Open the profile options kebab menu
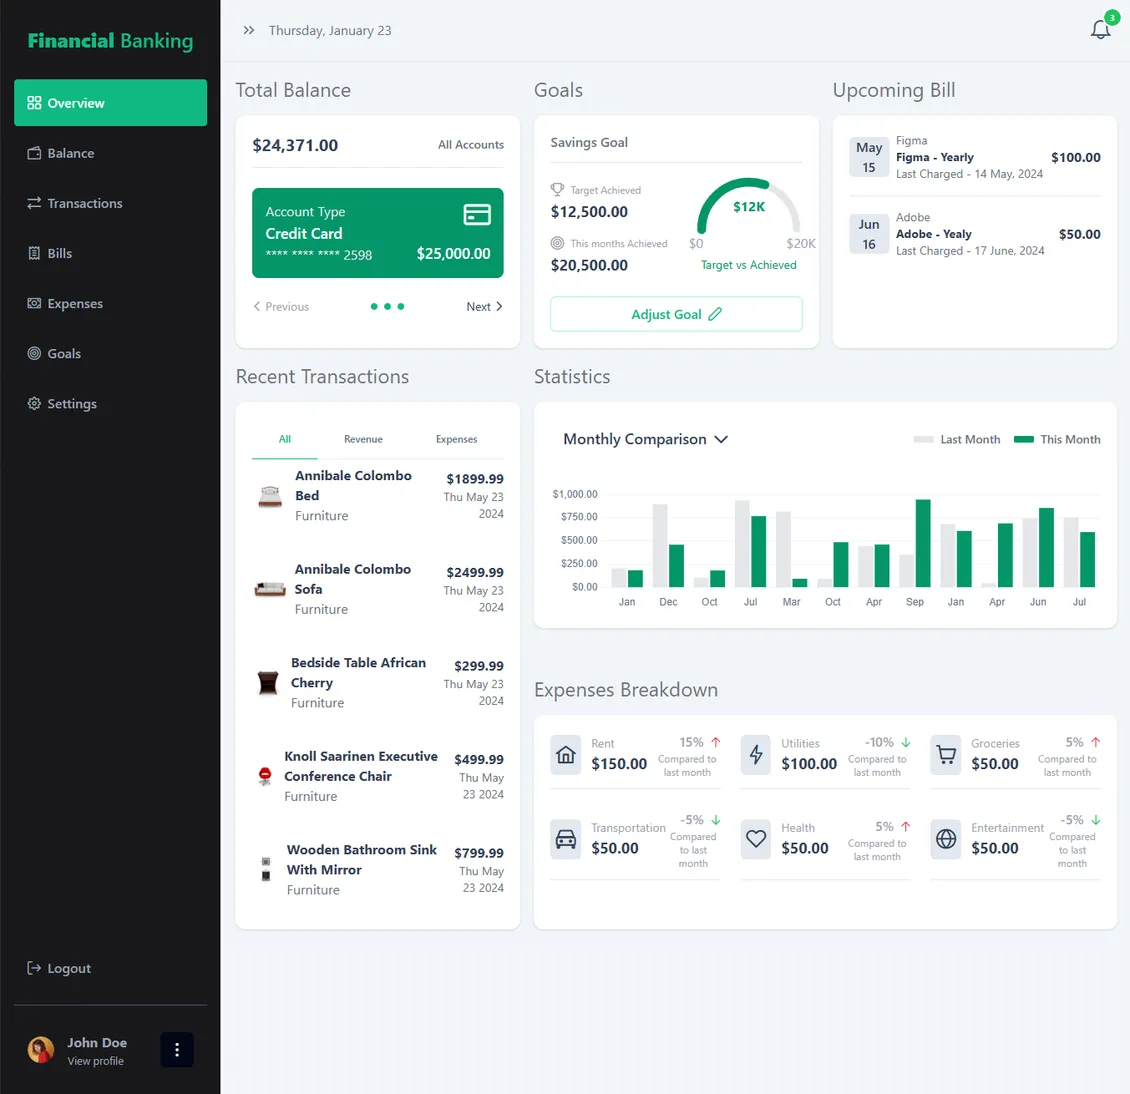 177,1049
